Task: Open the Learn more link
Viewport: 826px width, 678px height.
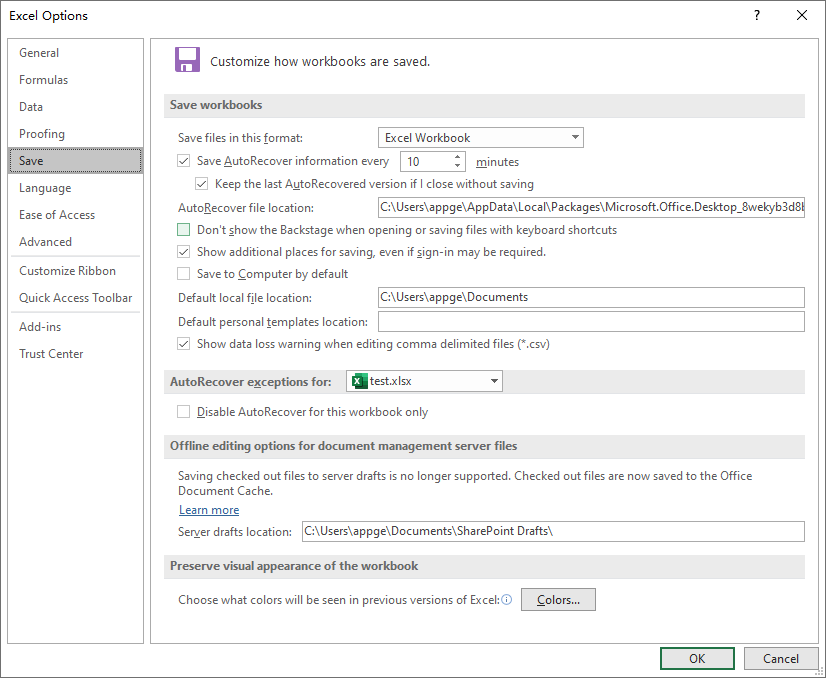Action: [x=208, y=509]
